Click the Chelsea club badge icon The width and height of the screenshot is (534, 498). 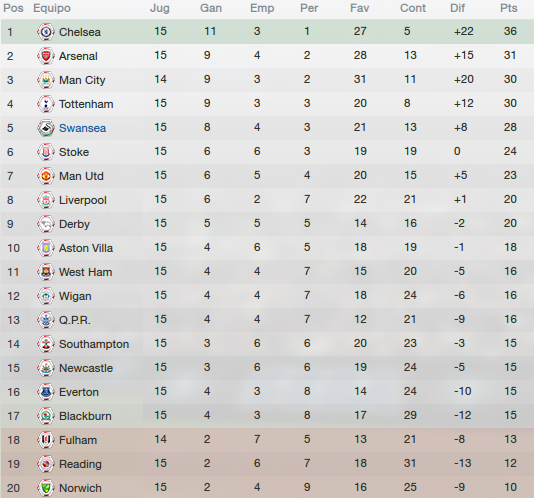point(46,32)
